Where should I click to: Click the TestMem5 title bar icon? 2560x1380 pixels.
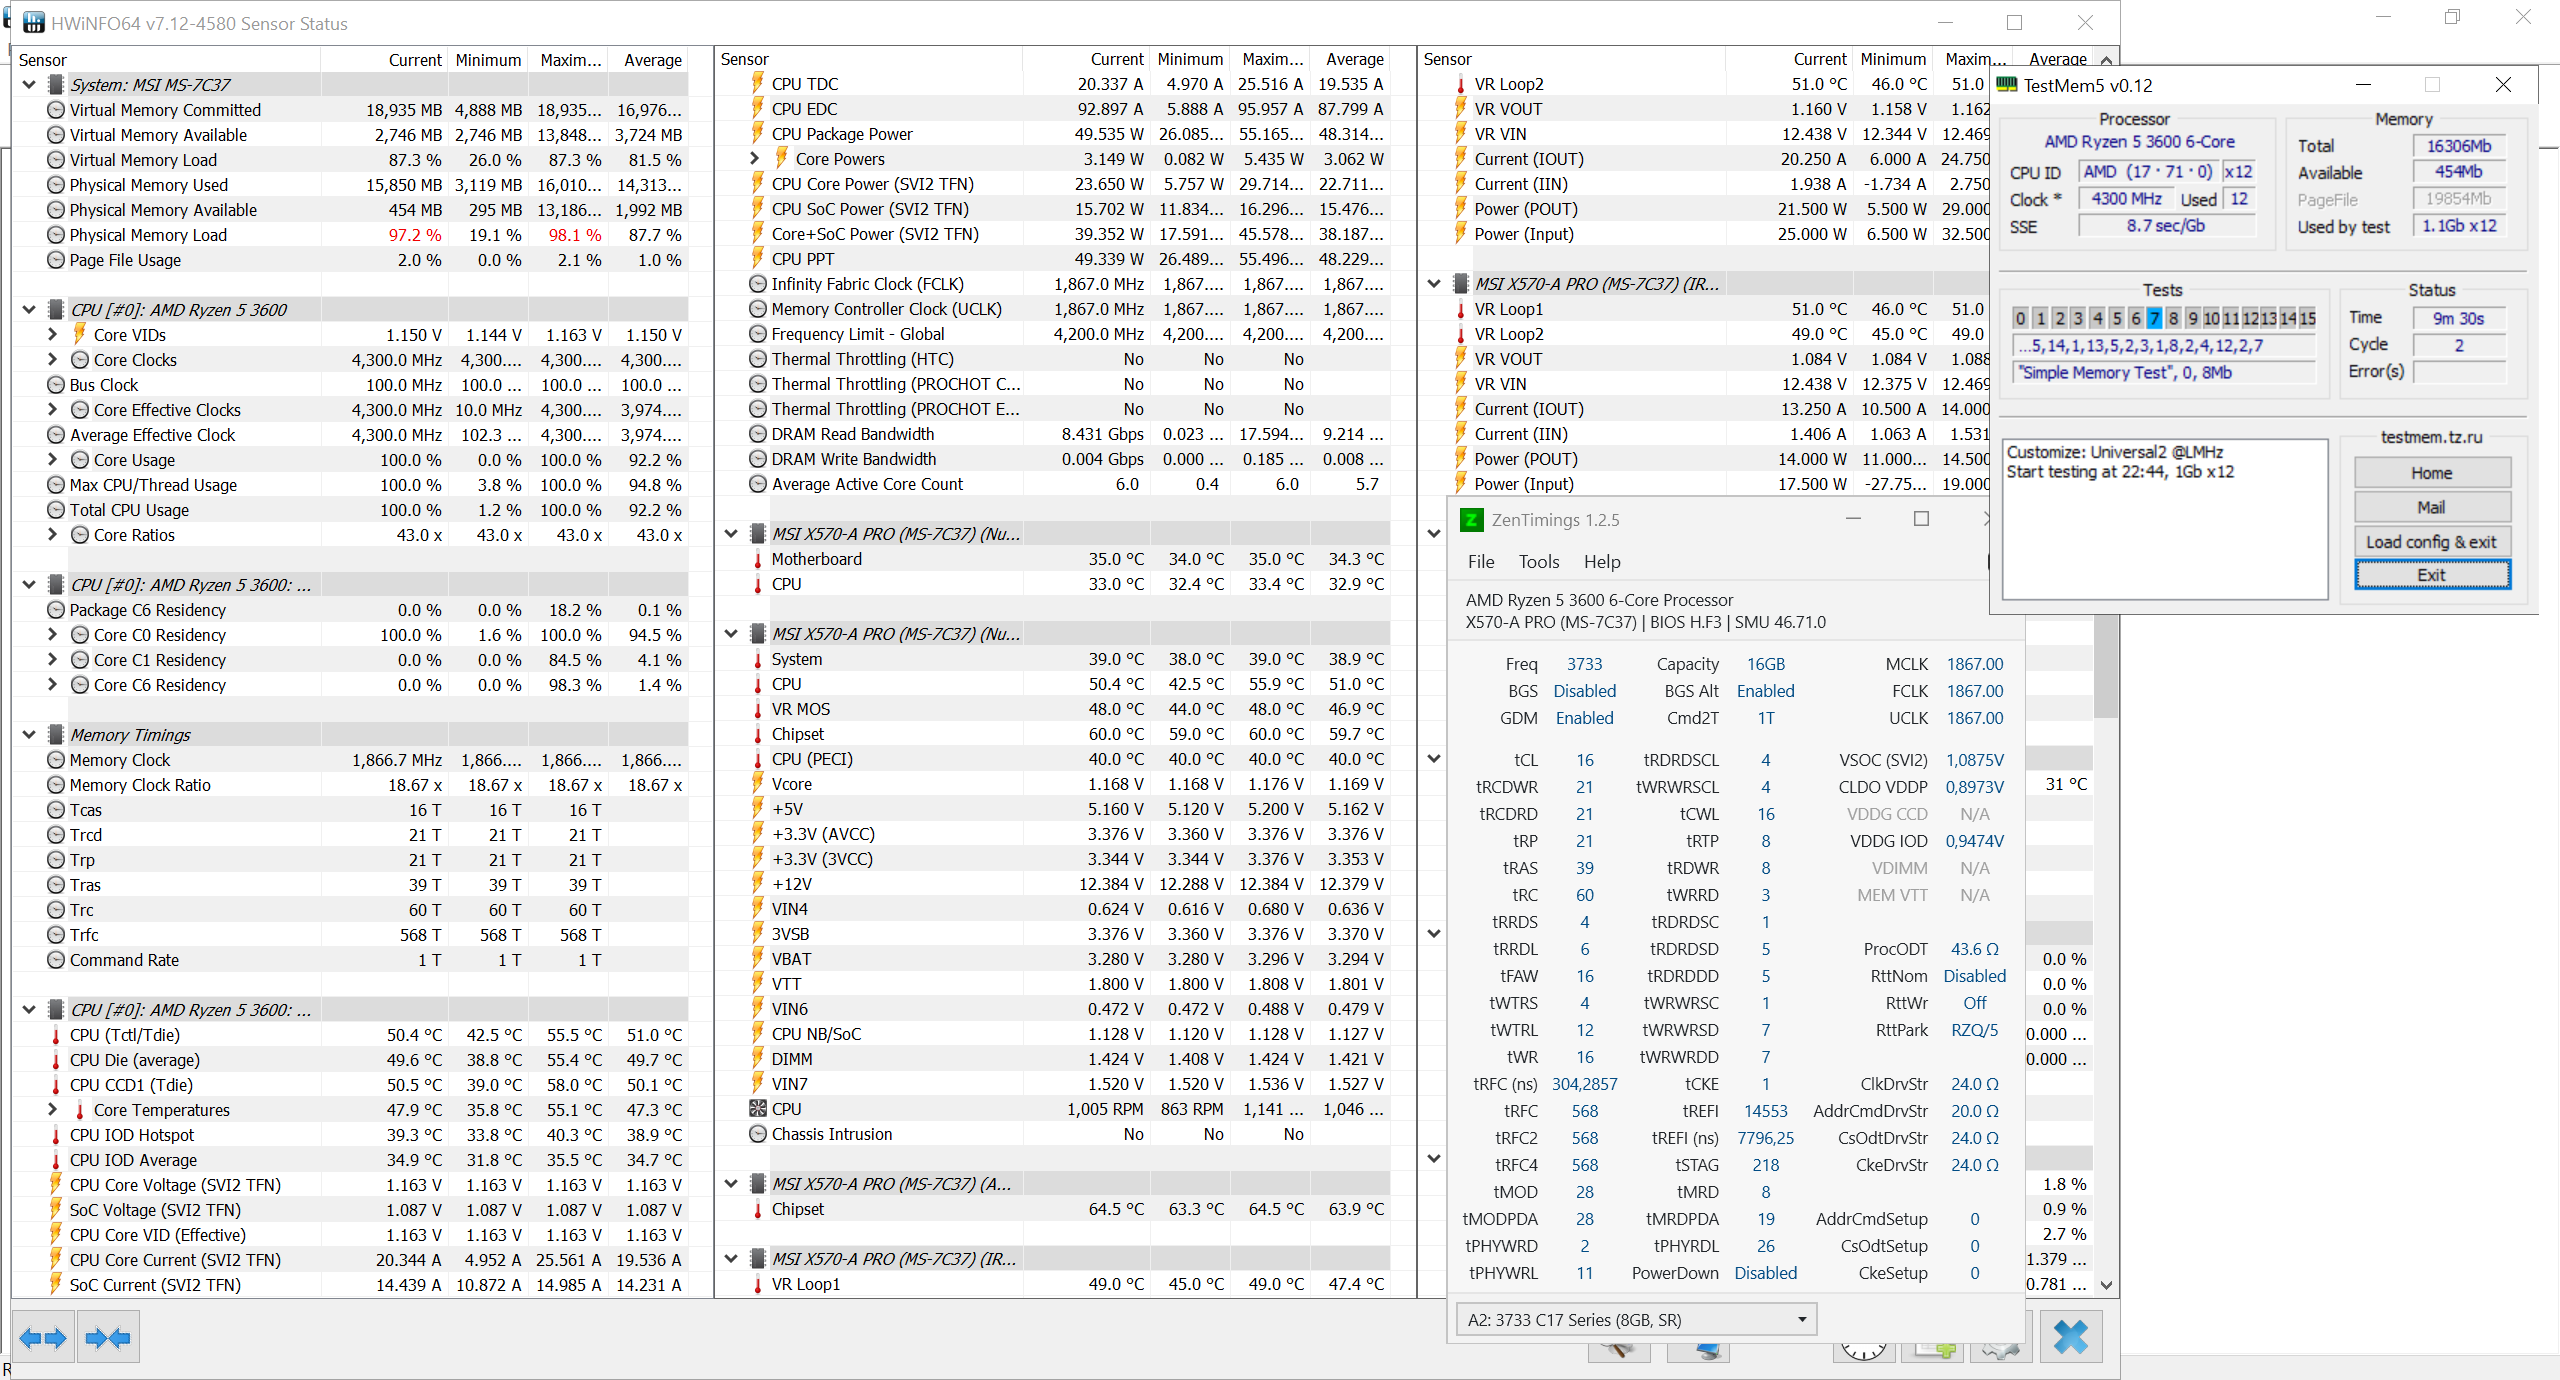point(2006,85)
